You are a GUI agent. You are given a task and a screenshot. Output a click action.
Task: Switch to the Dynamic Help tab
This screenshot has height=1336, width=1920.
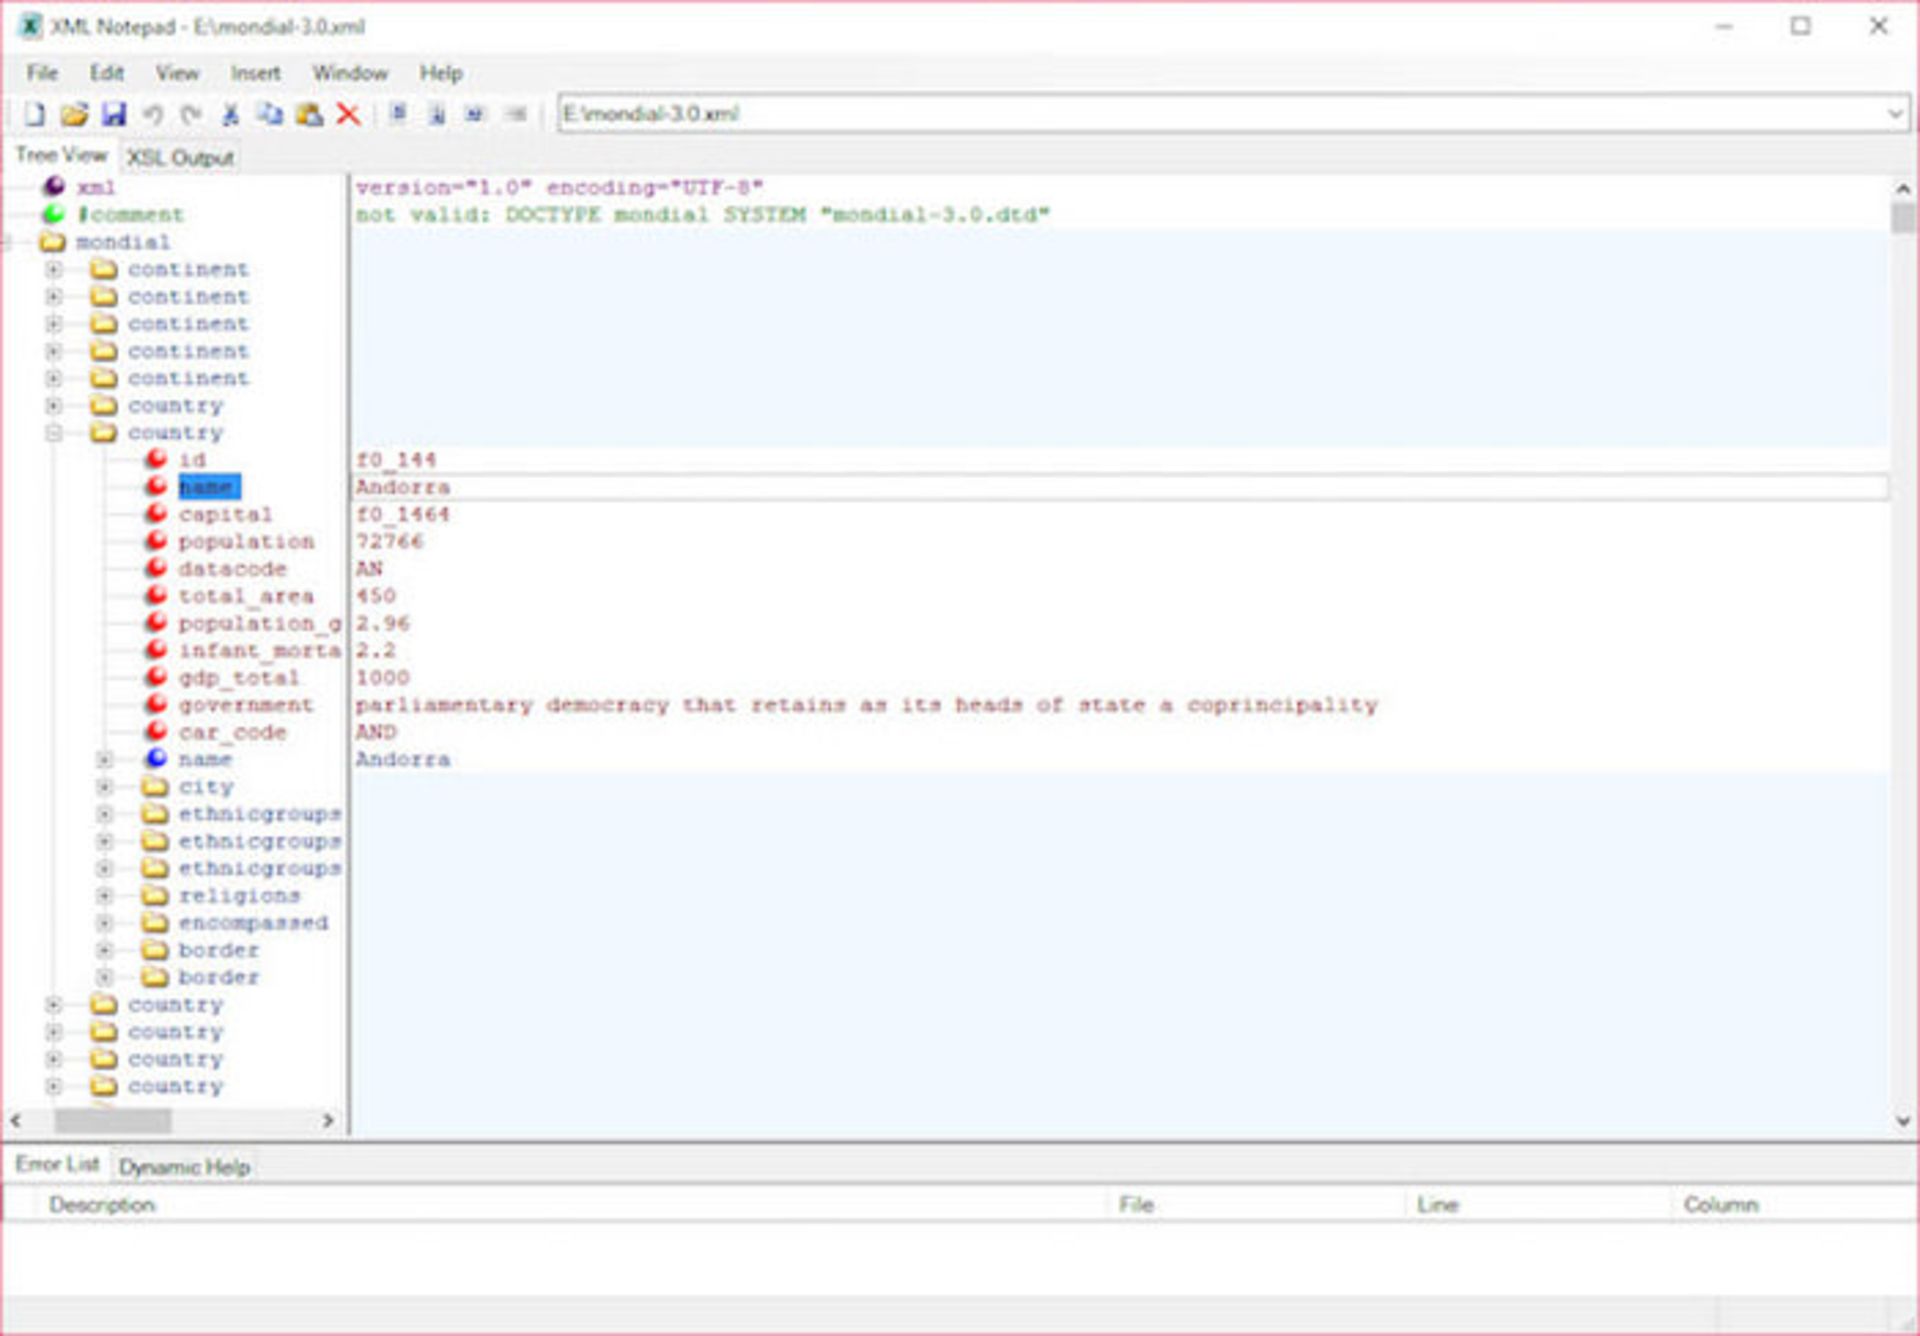tap(184, 1167)
